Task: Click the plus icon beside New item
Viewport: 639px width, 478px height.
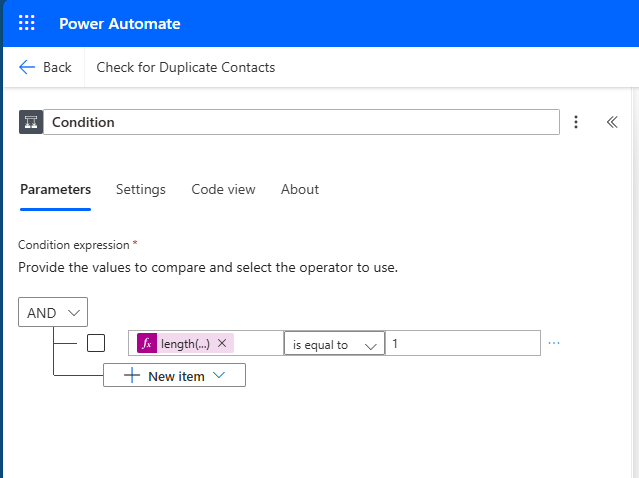Action: tap(132, 376)
